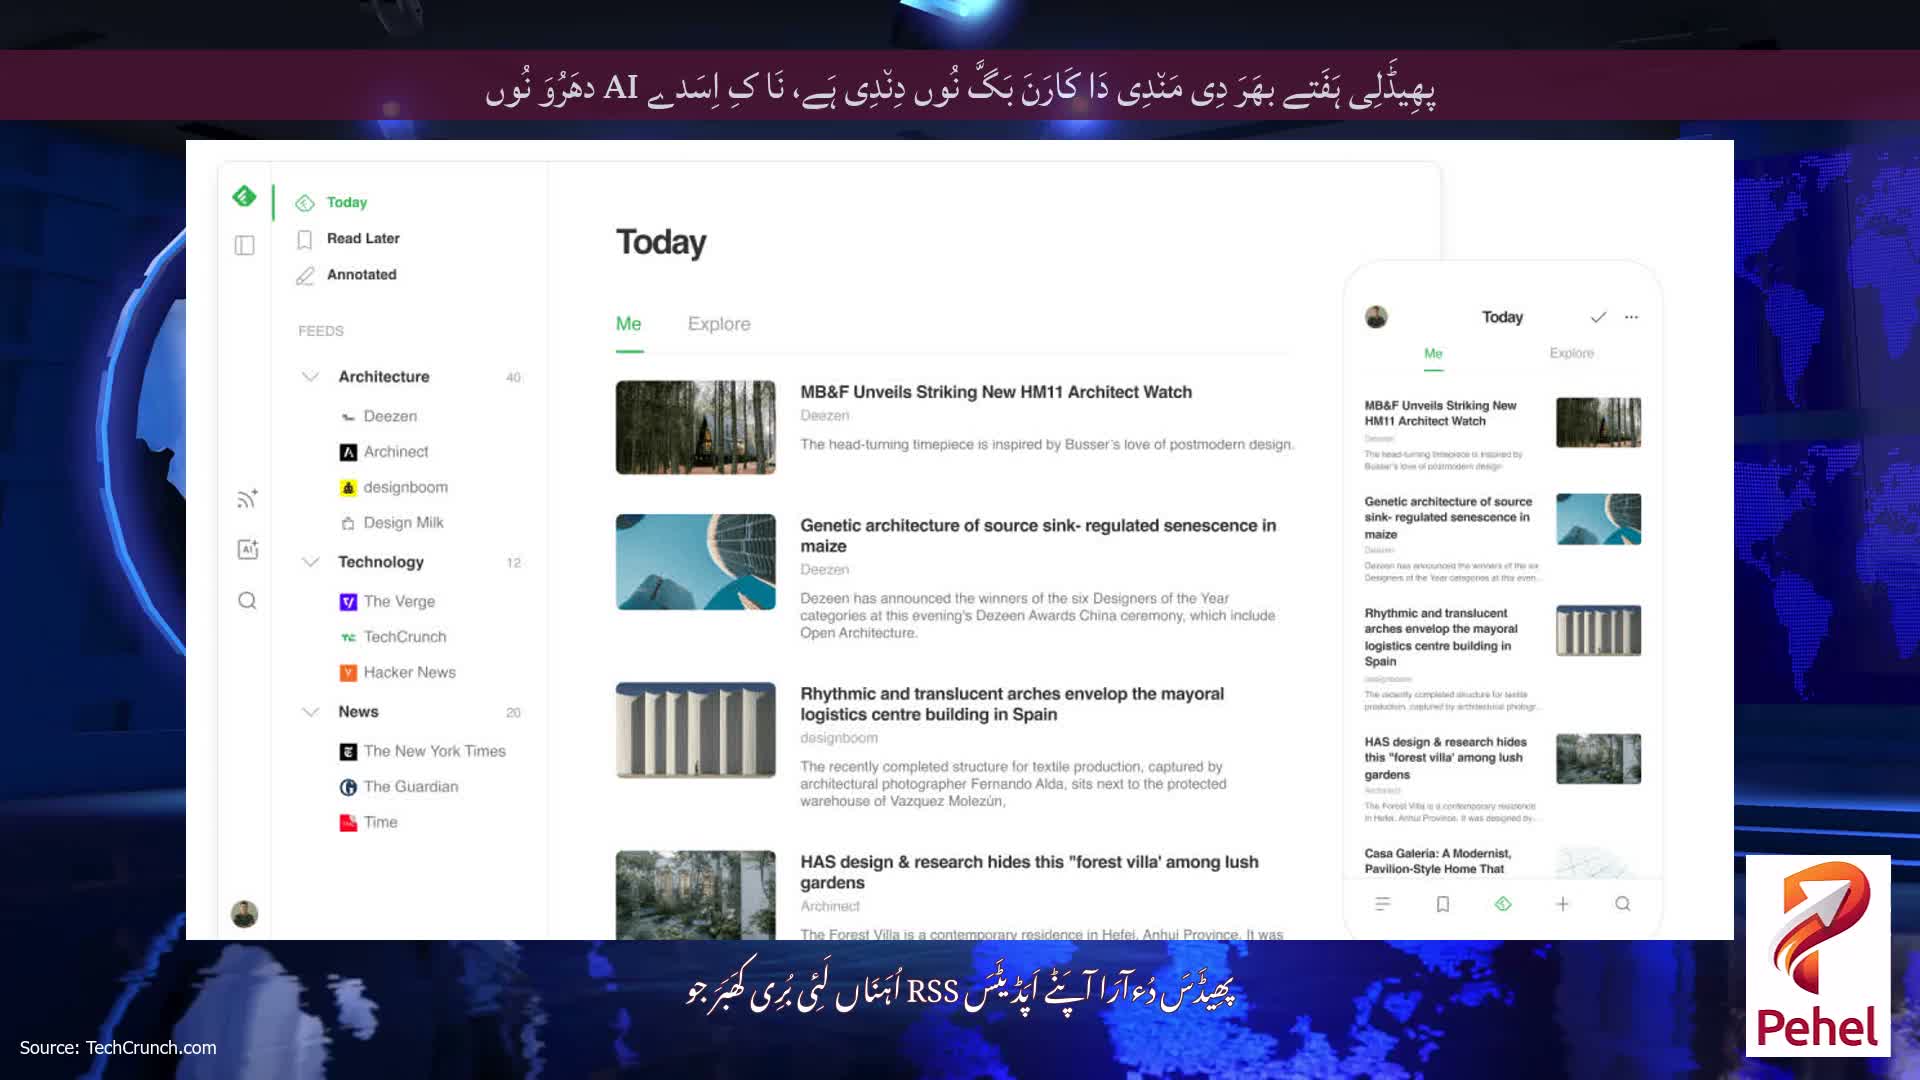Image resolution: width=1920 pixels, height=1080 pixels.
Task: Click the Today icon in sidebar
Action: tap(305, 203)
